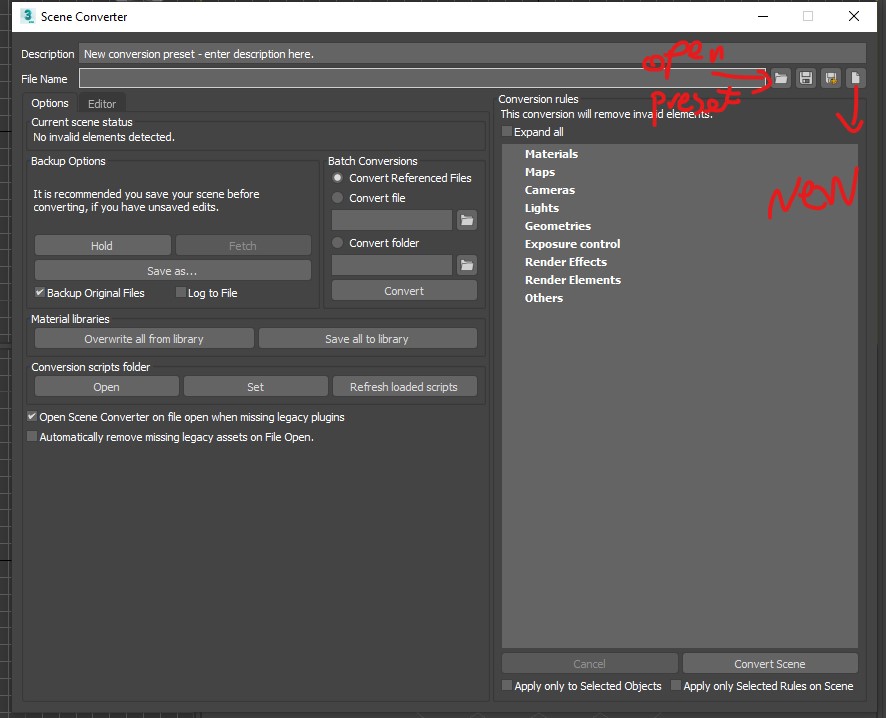Image resolution: width=886 pixels, height=718 pixels.
Task: Enable the Log to File checkbox
Action: click(x=181, y=293)
